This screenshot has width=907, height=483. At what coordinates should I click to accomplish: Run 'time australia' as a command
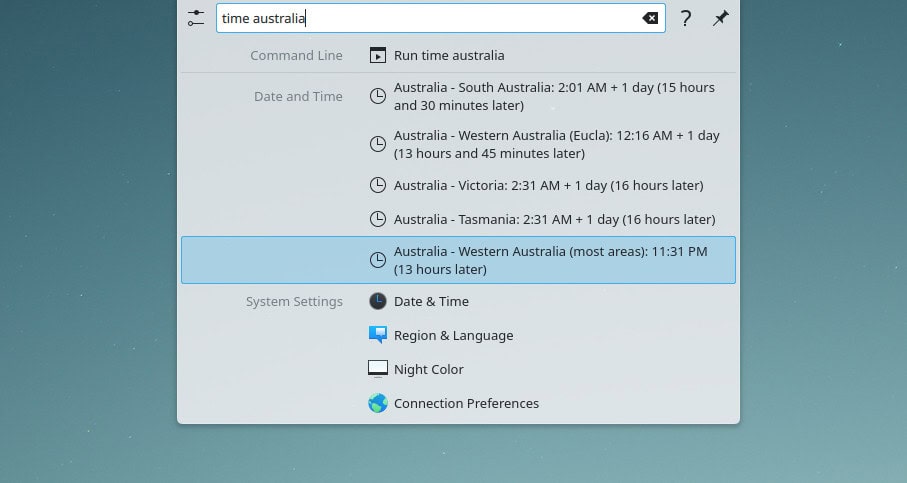click(449, 56)
